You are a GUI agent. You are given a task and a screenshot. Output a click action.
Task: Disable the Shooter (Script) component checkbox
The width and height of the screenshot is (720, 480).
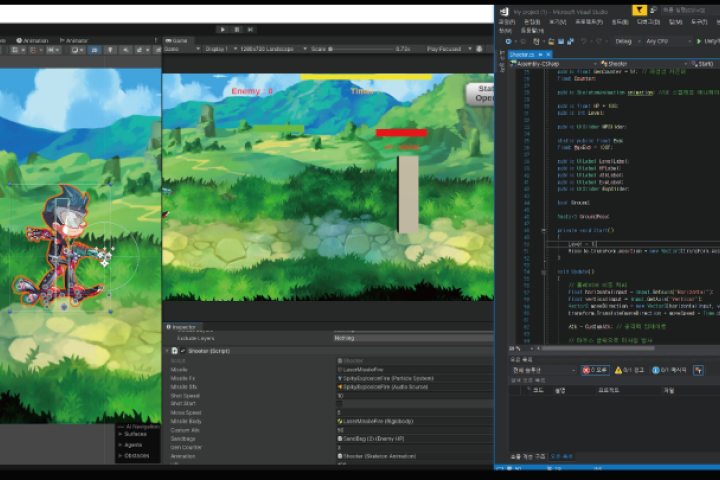[x=183, y=350]
